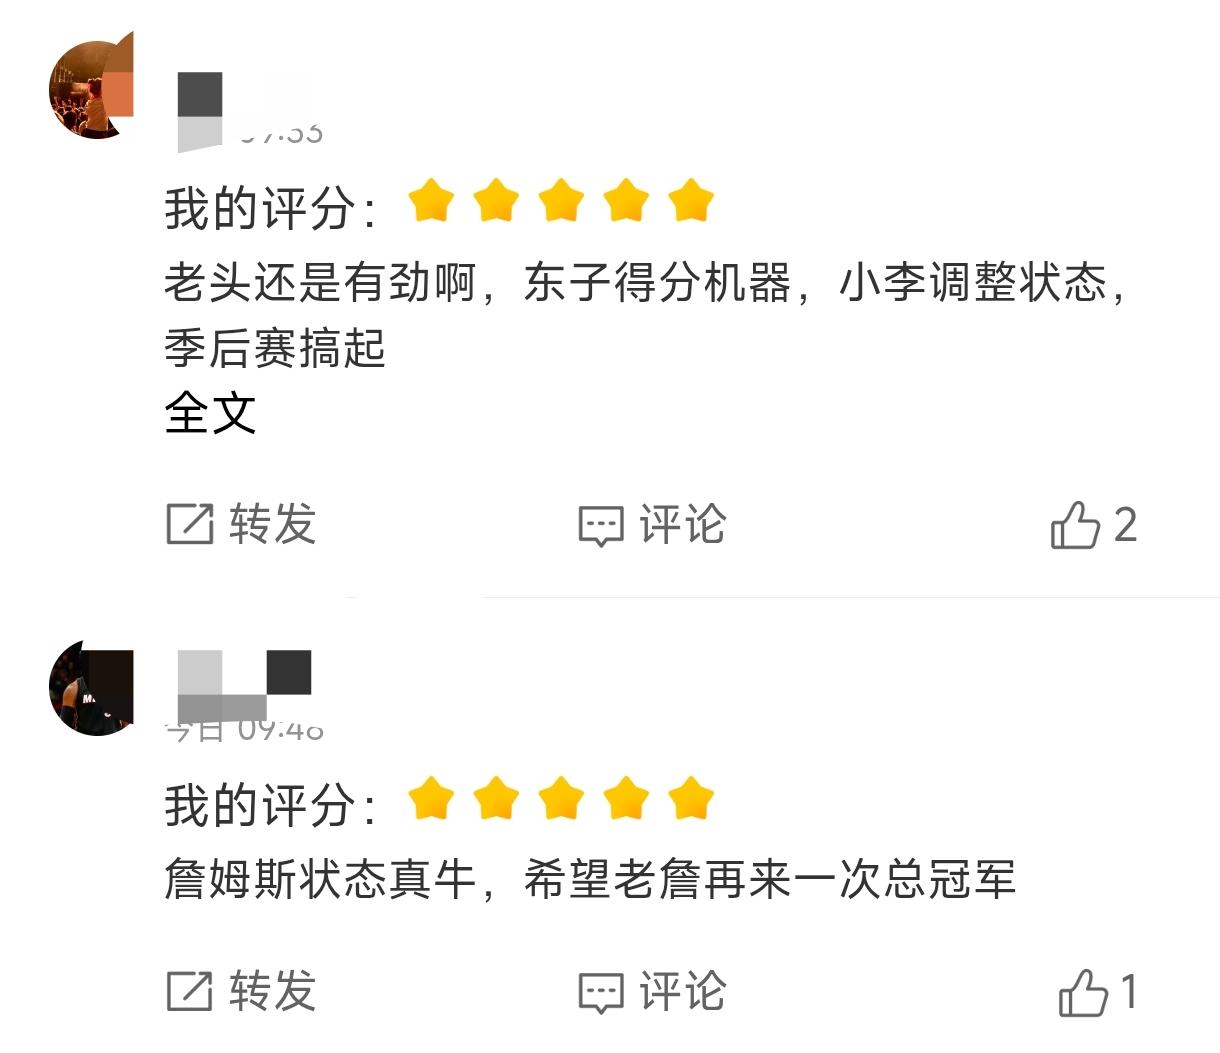Click the like count number 2
Viewport: 1220px width, 1053px height.
click(x=1125, y=524)
